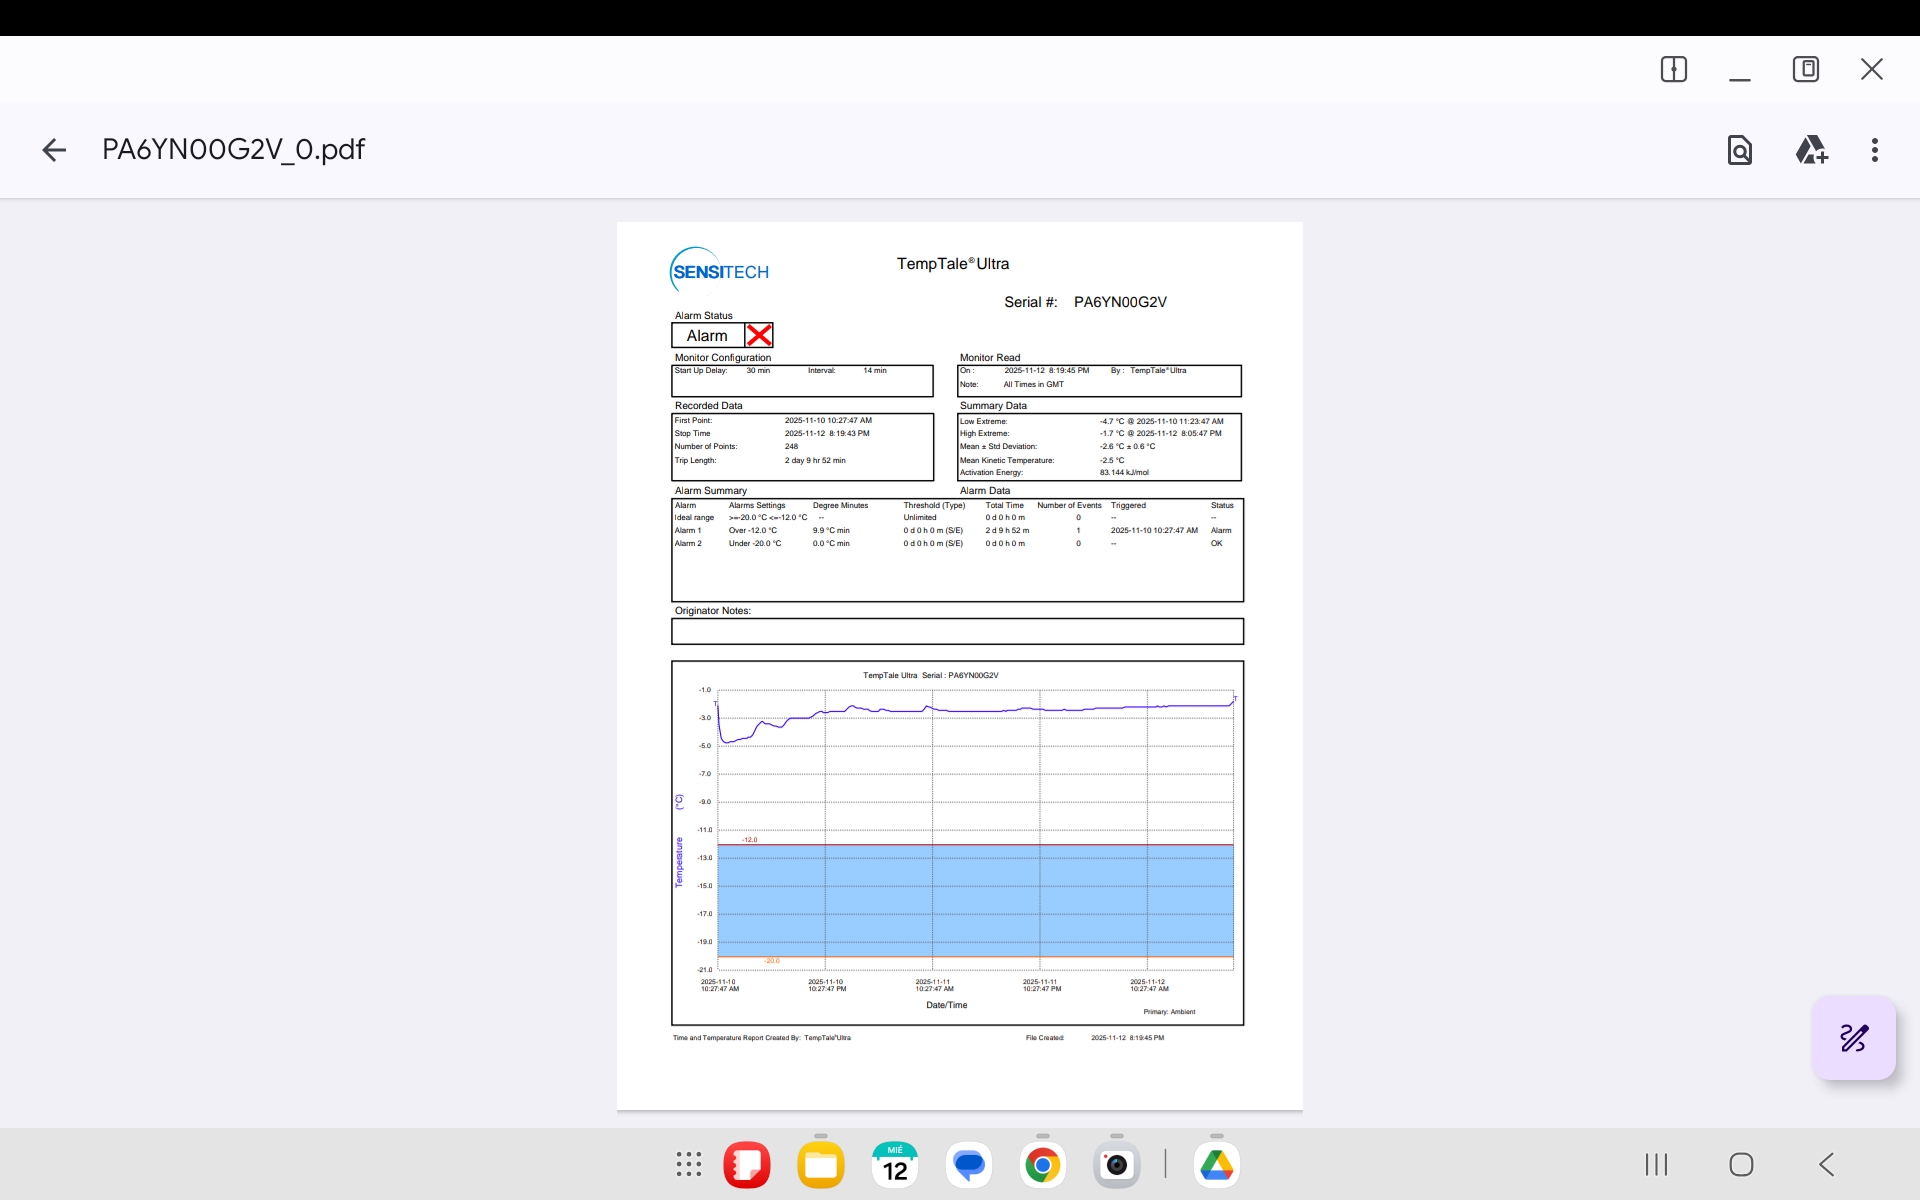Go back using the arrow beside the filename
The height and width of the screenshot is (1200, 1920).
(x=54, y=150)
